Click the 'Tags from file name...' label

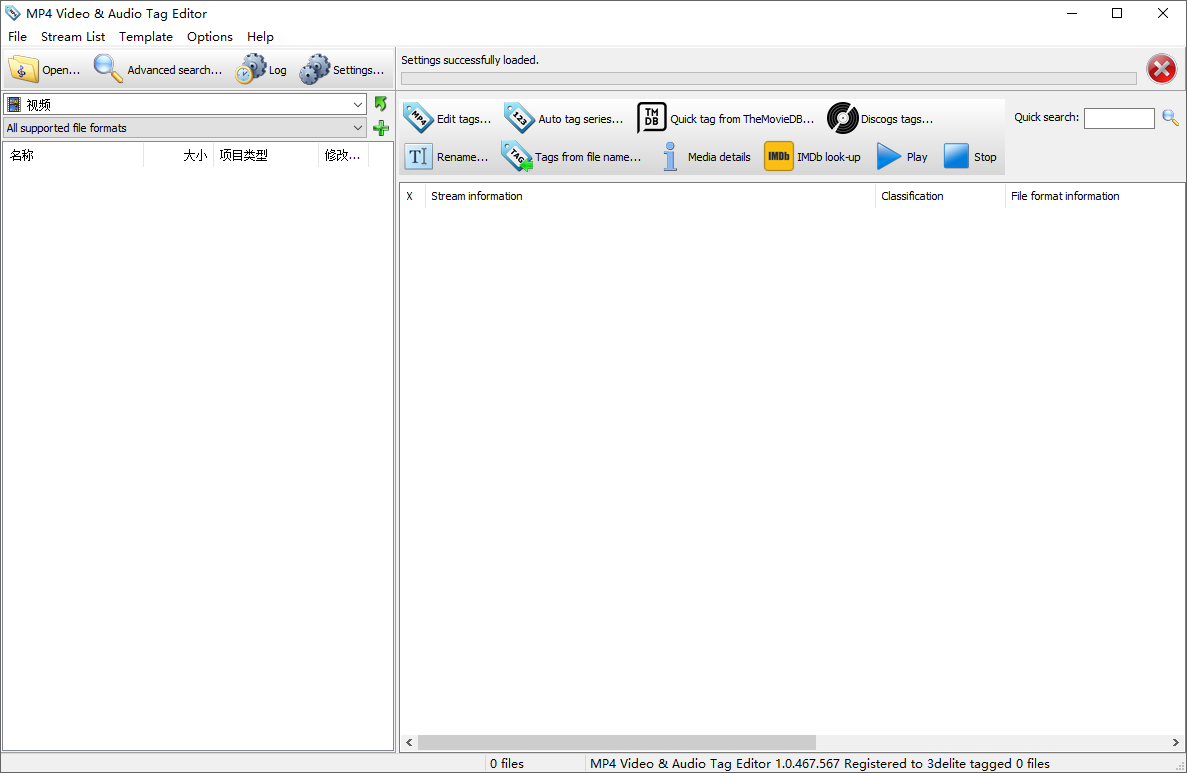click(587, 157)
